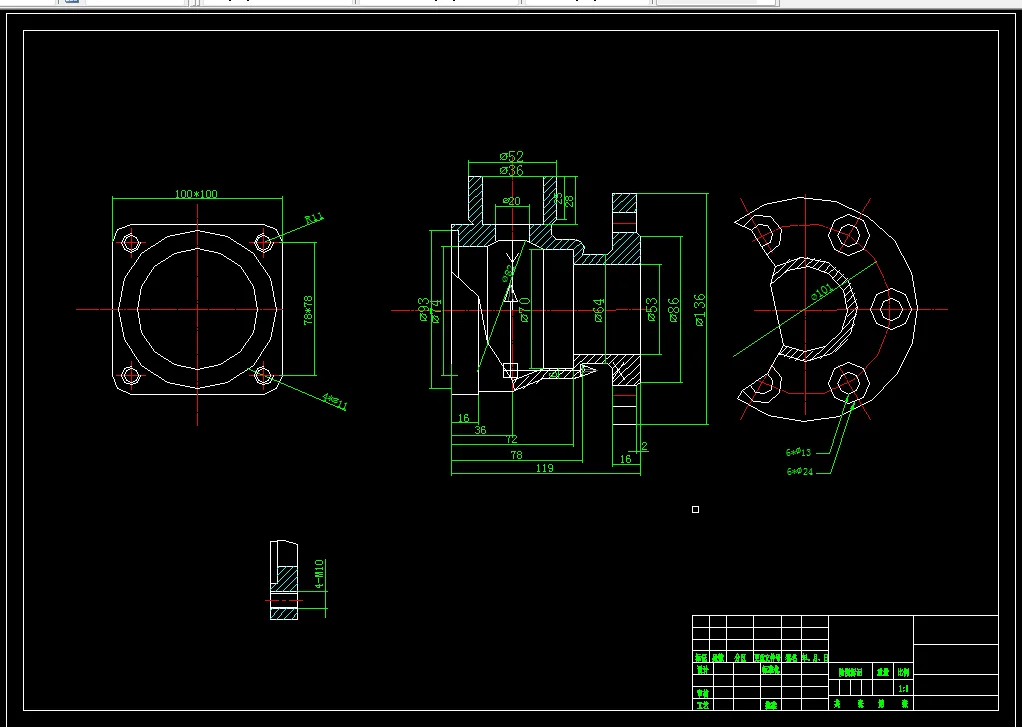Click the ø93 diameter label
Image resolution: width=1022 pixels, height=727 pixels.
424,309
